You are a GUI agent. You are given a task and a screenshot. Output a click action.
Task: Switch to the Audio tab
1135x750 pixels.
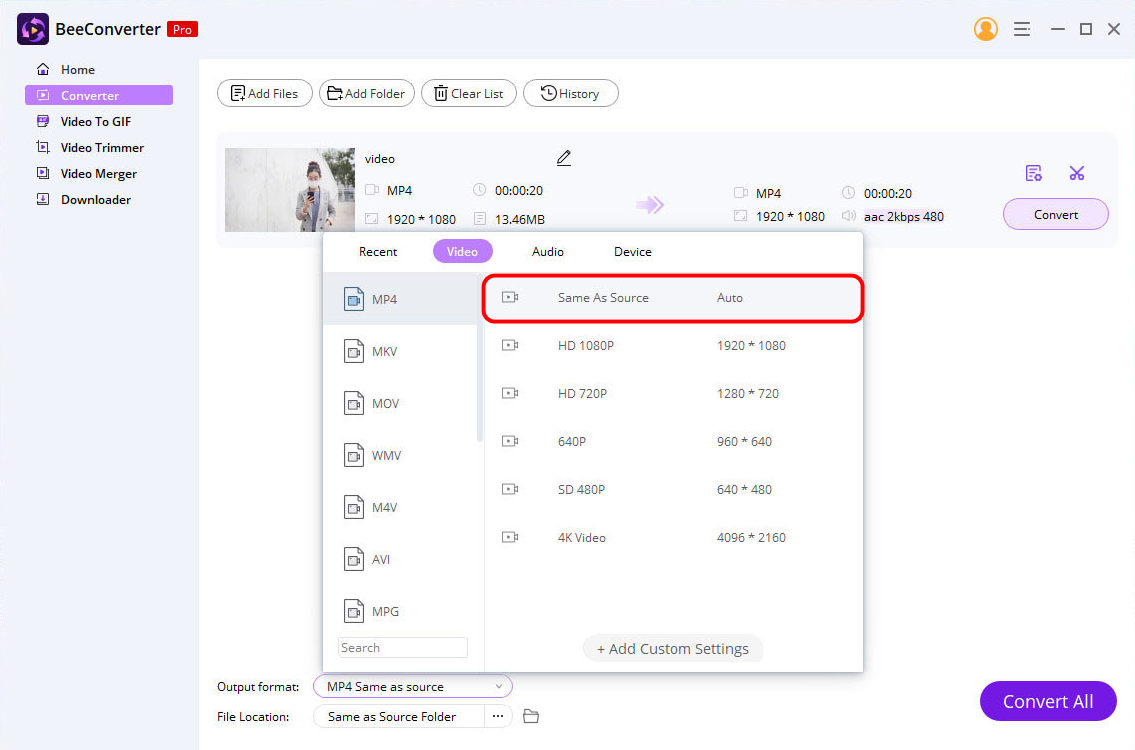[x=547, y=251]
